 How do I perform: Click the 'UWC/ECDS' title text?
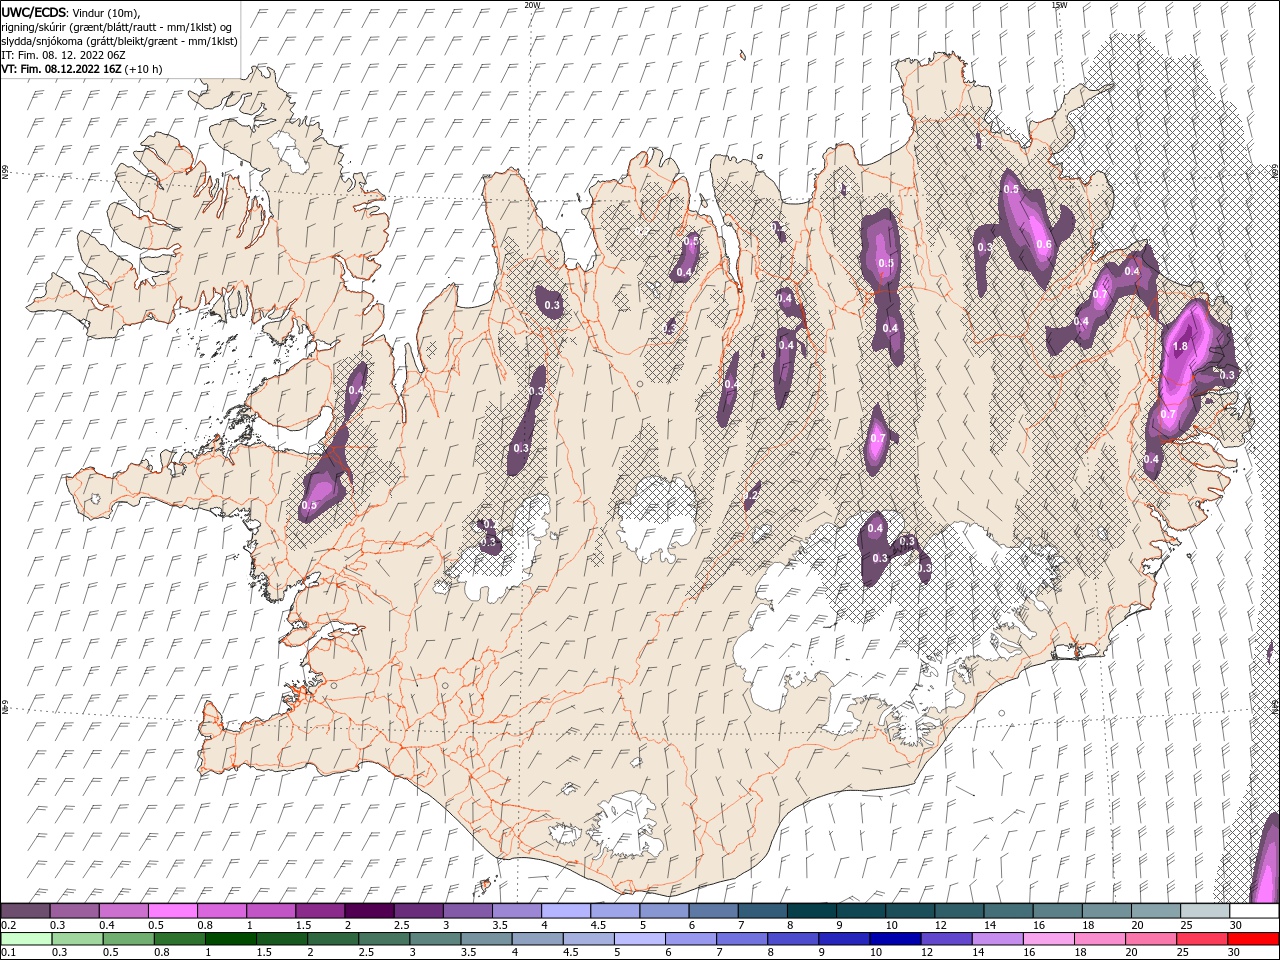pos(34,12)
